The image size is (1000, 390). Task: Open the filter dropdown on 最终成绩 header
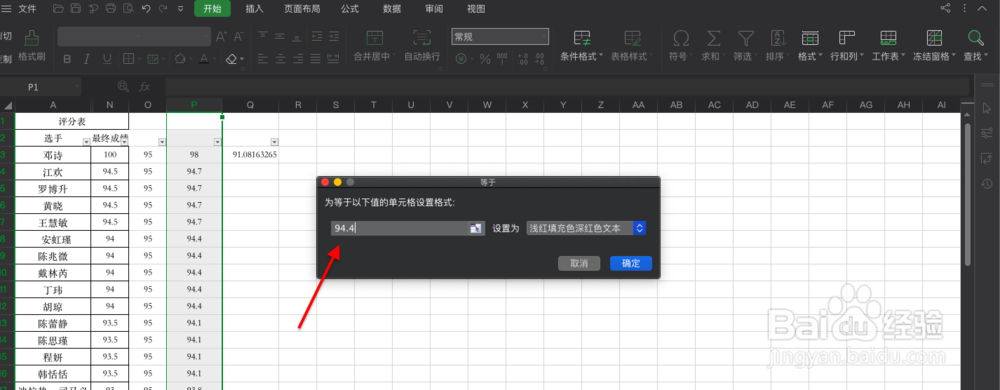click(x=124, y=142)
